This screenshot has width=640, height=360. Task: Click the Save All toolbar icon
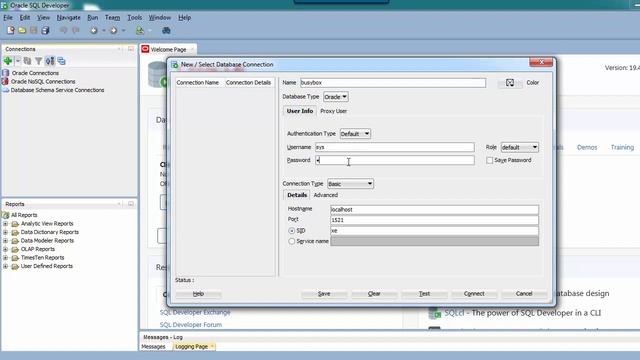point(45,30)
